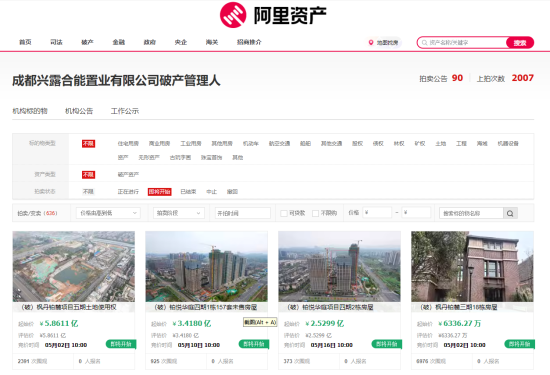Screen dimensions: 550x375
Task: Click the 成都兴露合能置业 page title
Action: (116, 81)
